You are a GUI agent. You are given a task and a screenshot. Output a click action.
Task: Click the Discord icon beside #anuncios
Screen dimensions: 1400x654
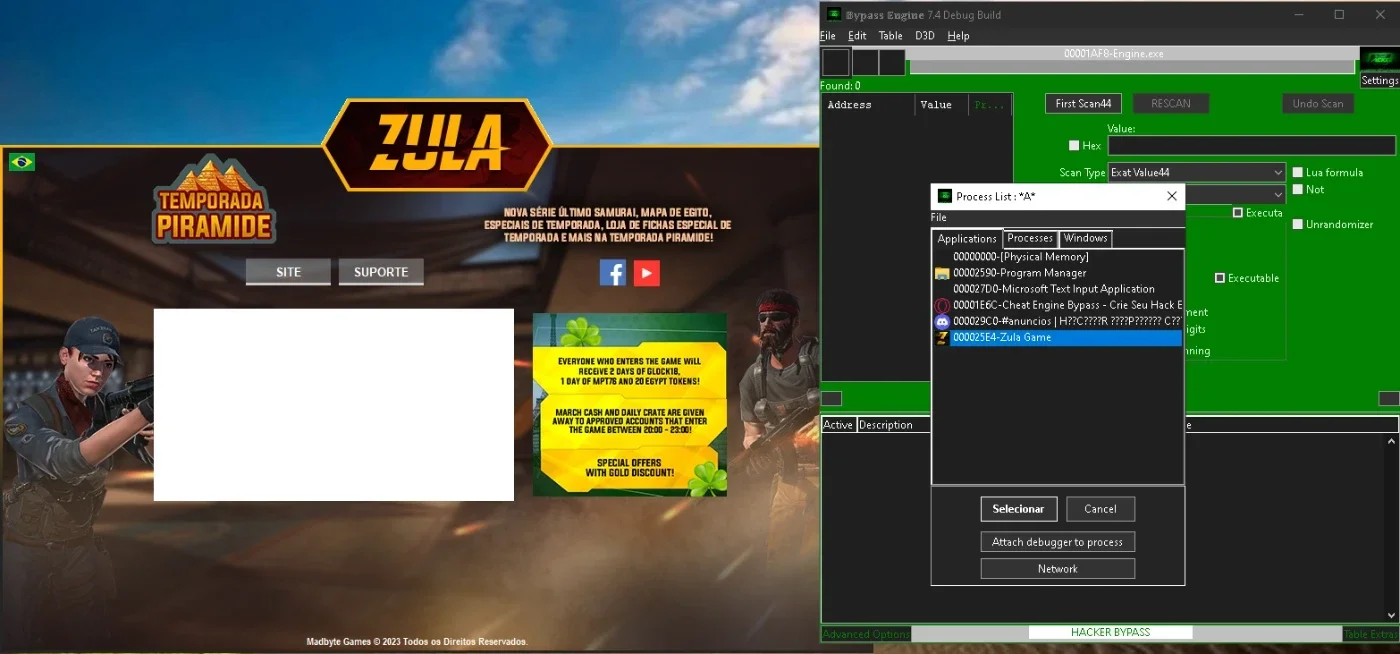[x=942, y=321]
